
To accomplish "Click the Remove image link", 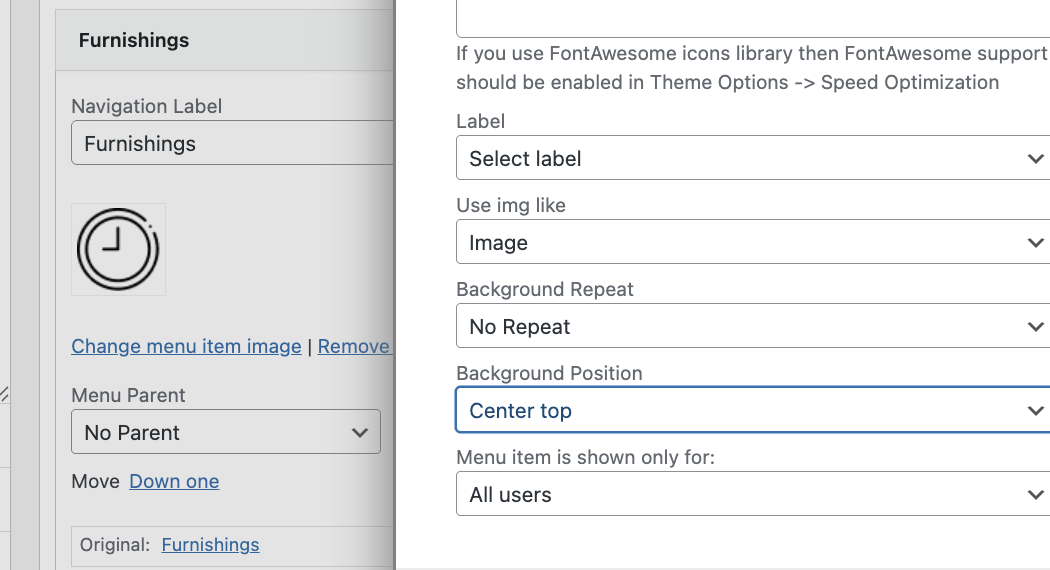I will [x=354, y=346].
